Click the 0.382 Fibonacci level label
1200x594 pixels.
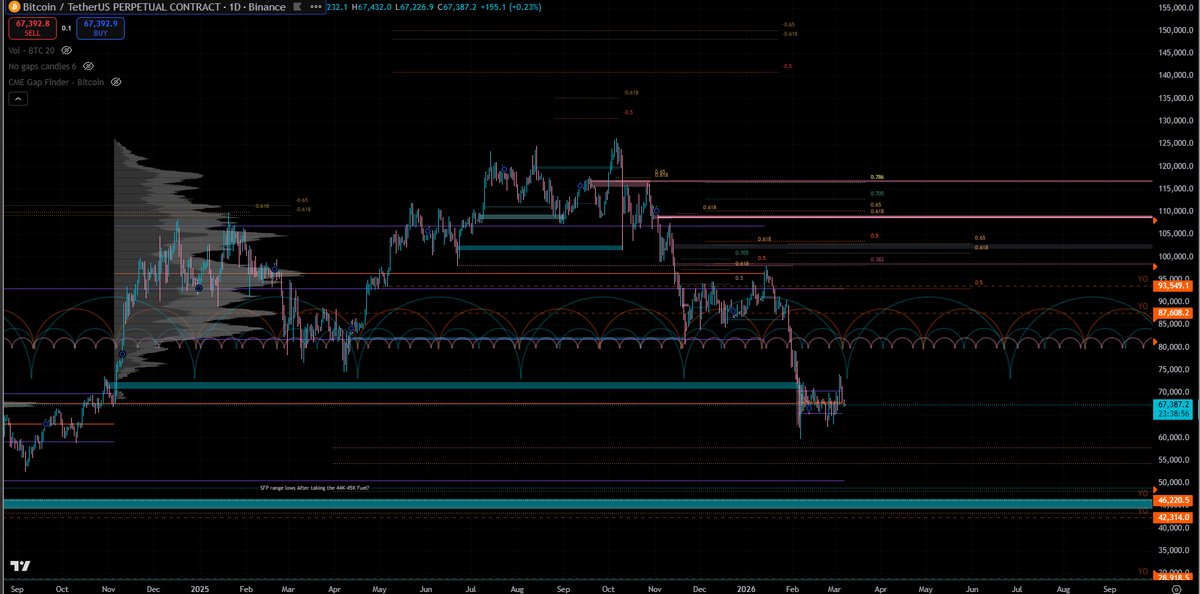[877, 258]
